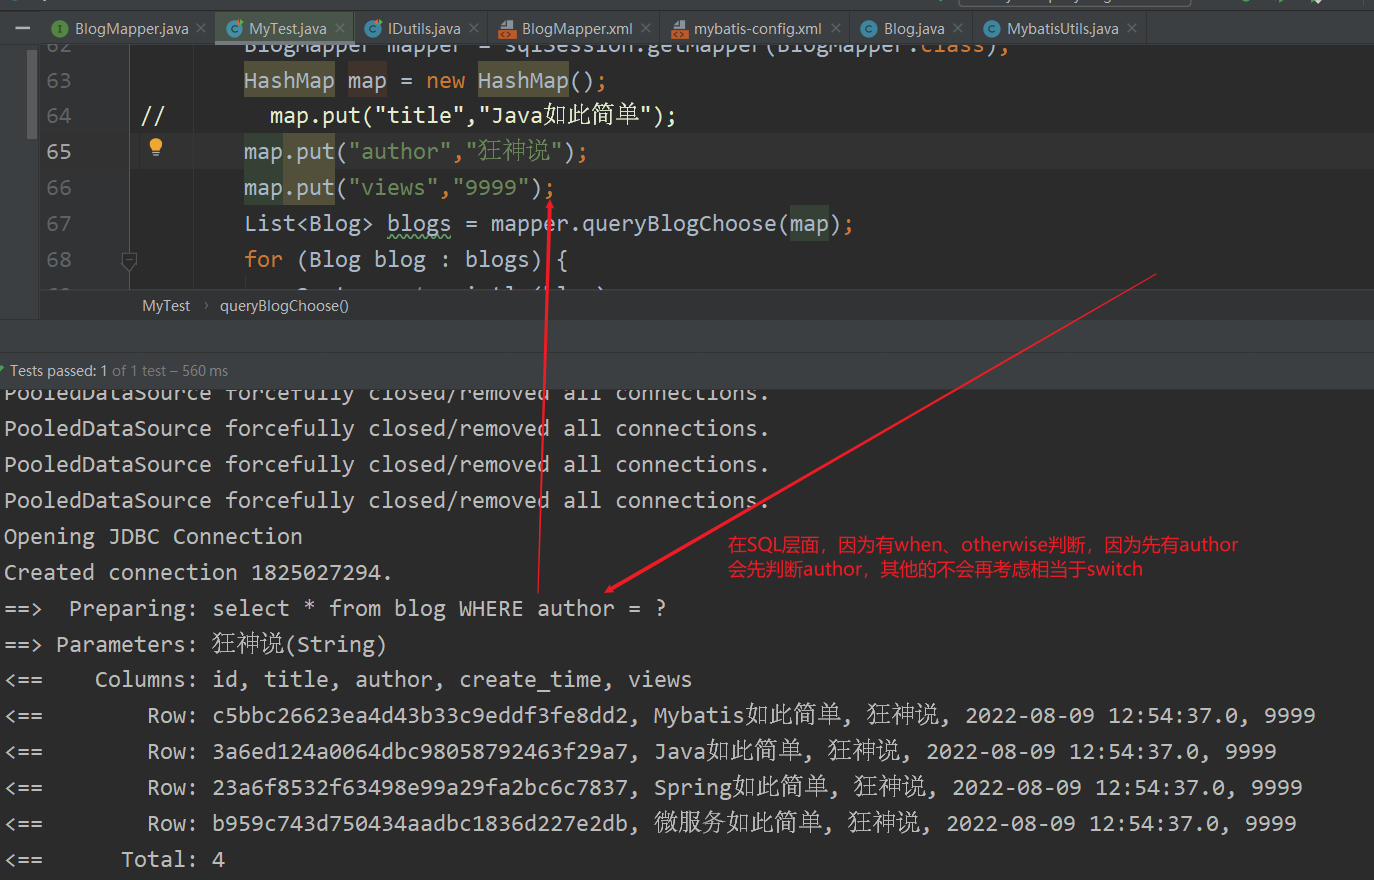Click the 'Opening JDBC Connection' console line
Screen dimensions: 1374x880
pyautogui.click(x=153, y=537)
